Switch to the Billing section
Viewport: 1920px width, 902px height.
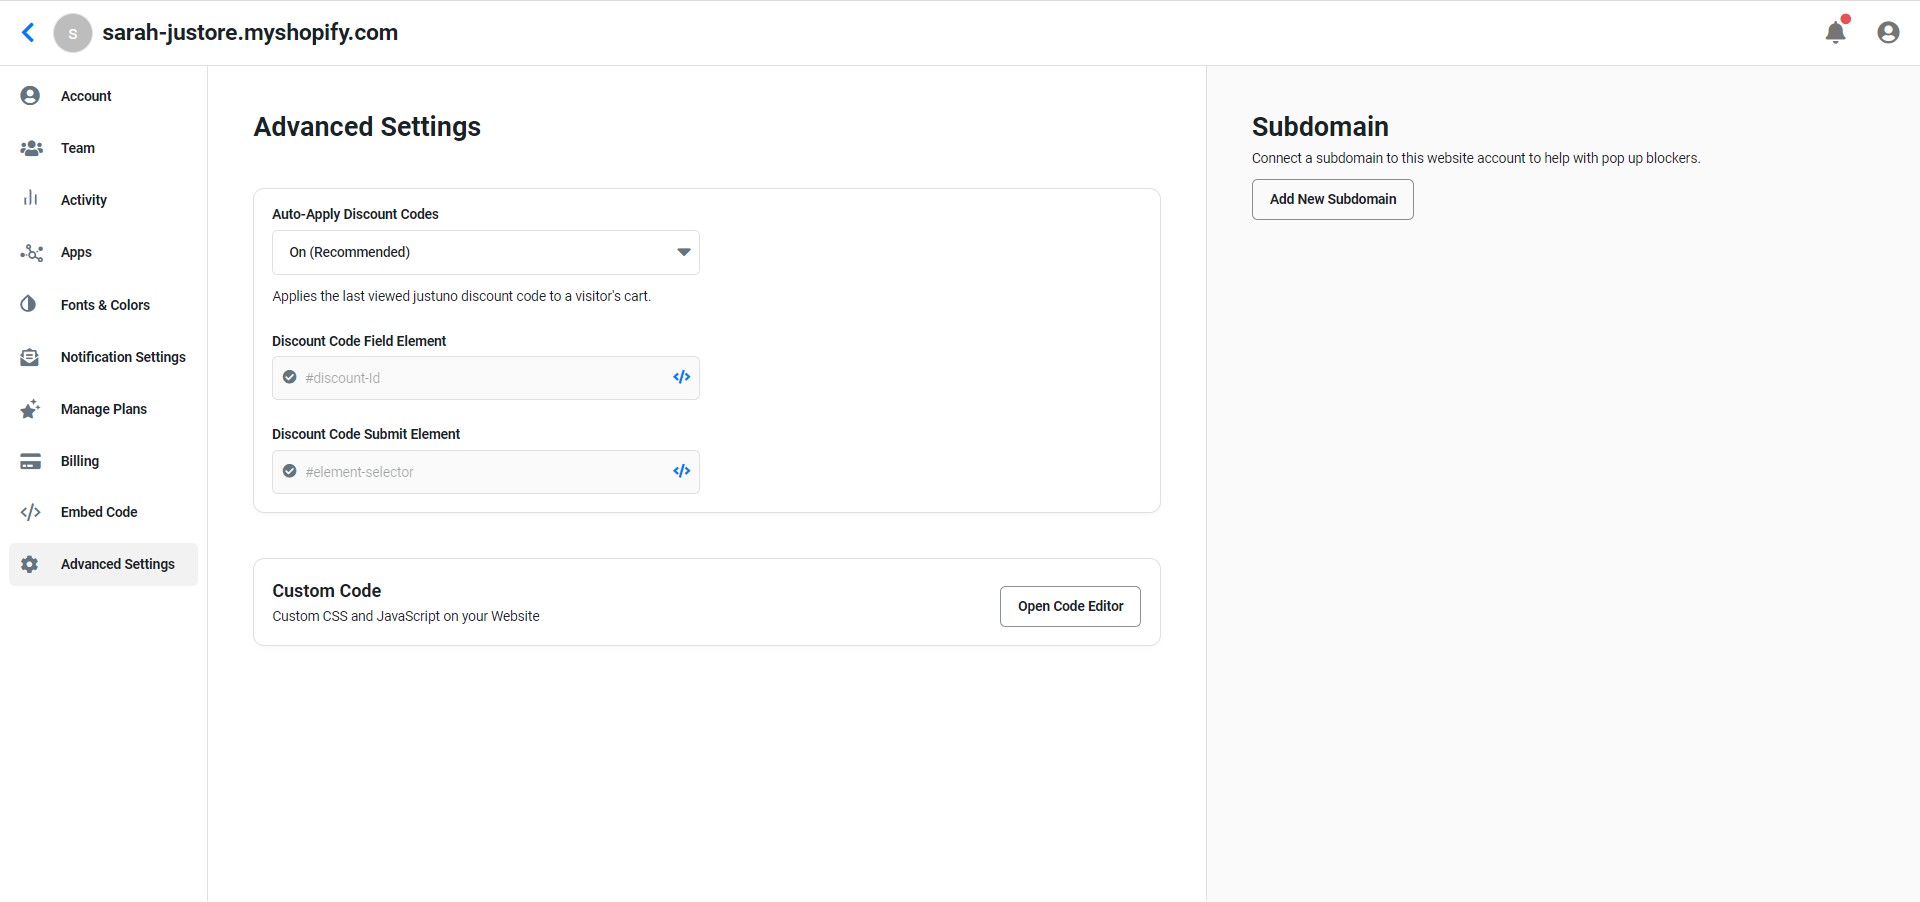coord(79,460)
